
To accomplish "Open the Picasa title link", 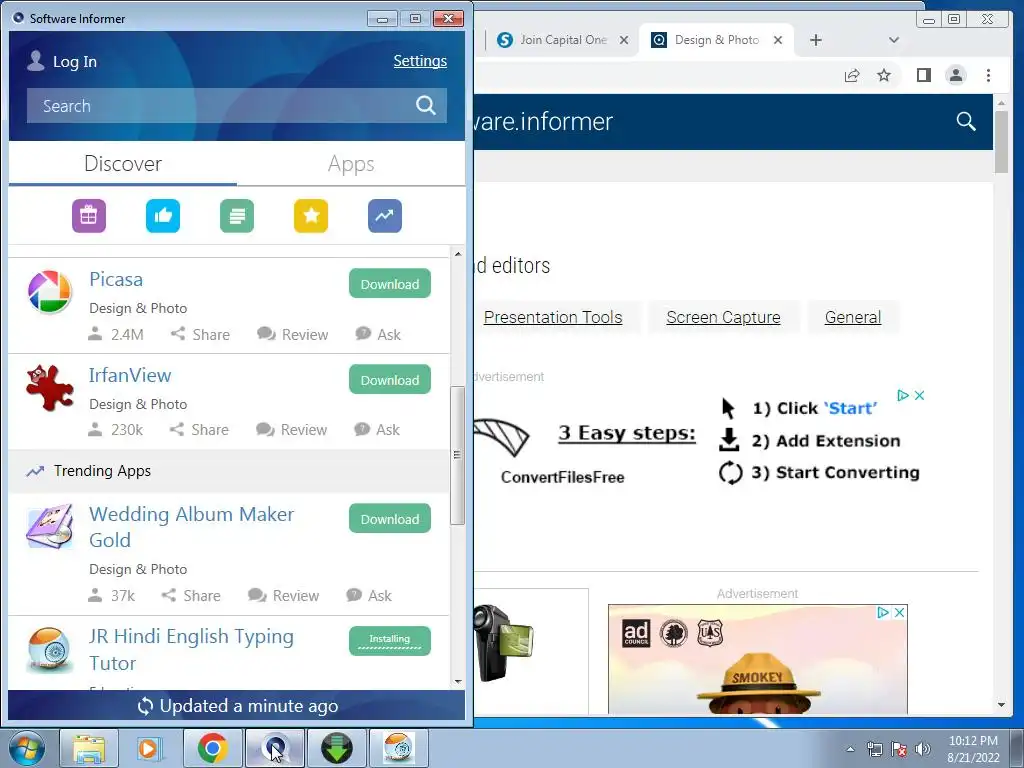I will [116, 279].
